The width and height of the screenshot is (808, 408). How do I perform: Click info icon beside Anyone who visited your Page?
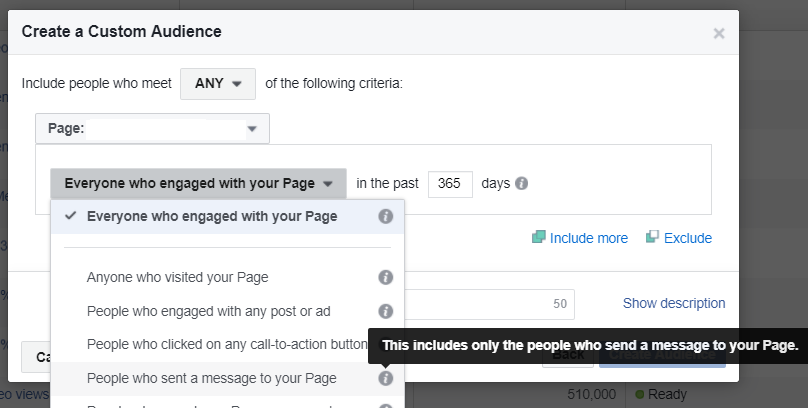(x=385, y=277)
